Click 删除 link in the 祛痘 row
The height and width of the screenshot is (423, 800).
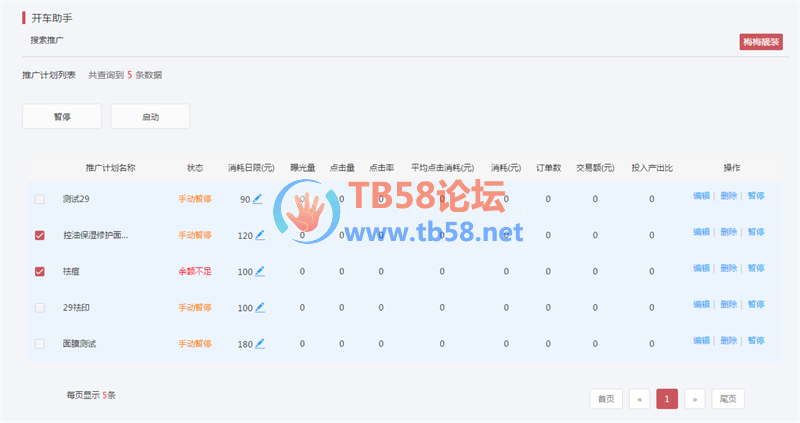(x=728, y=268)
